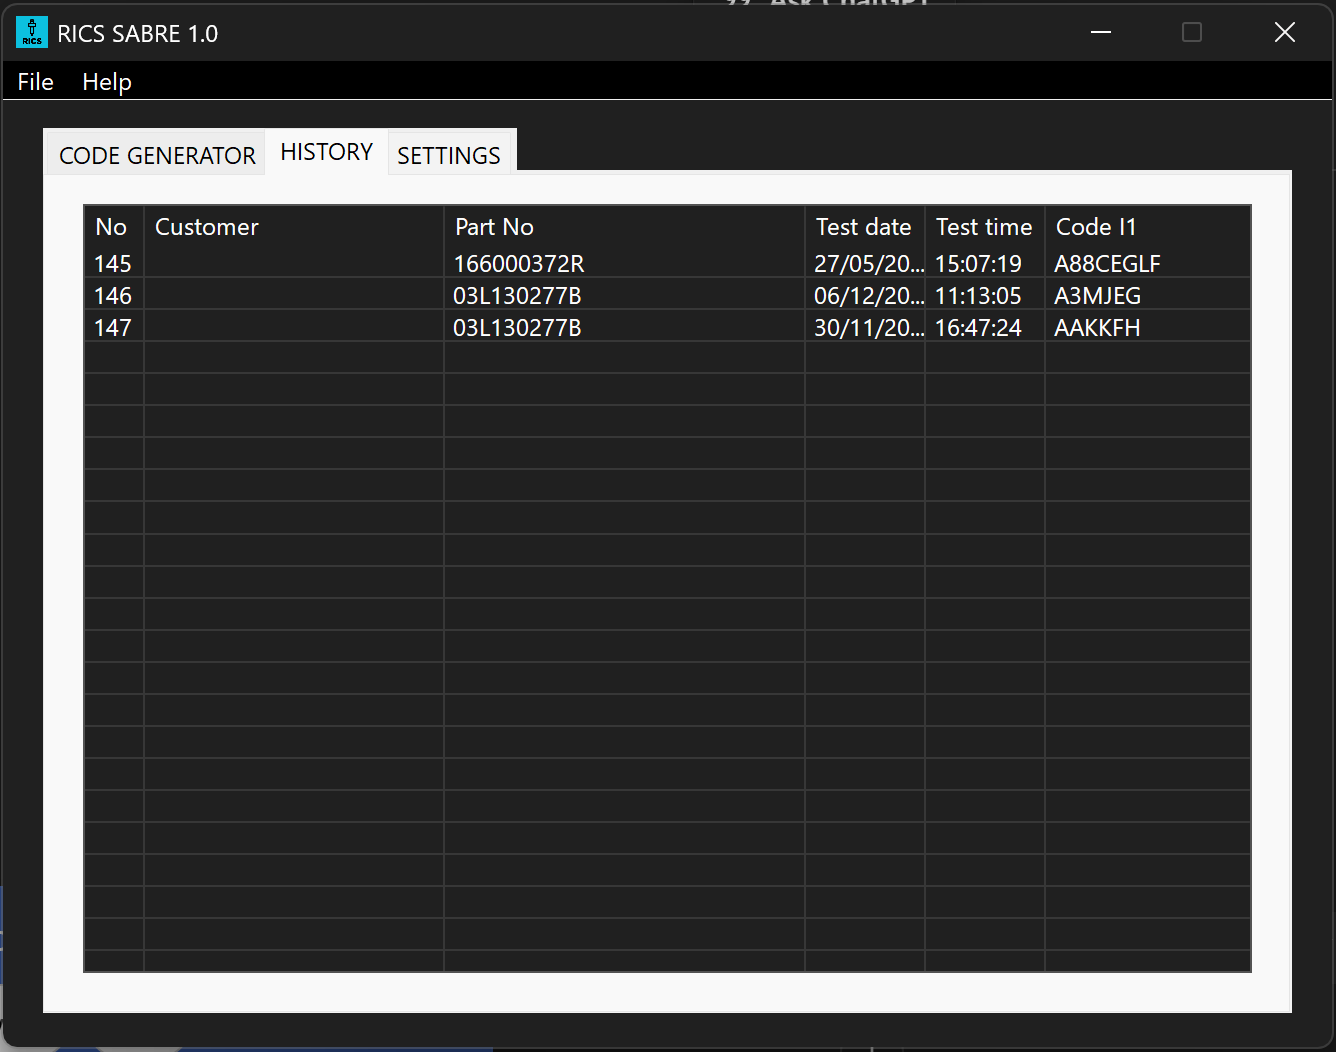Select the HISTORY tab
The width and height of the screenshot is (1336, 1052).
click(327, 152)
